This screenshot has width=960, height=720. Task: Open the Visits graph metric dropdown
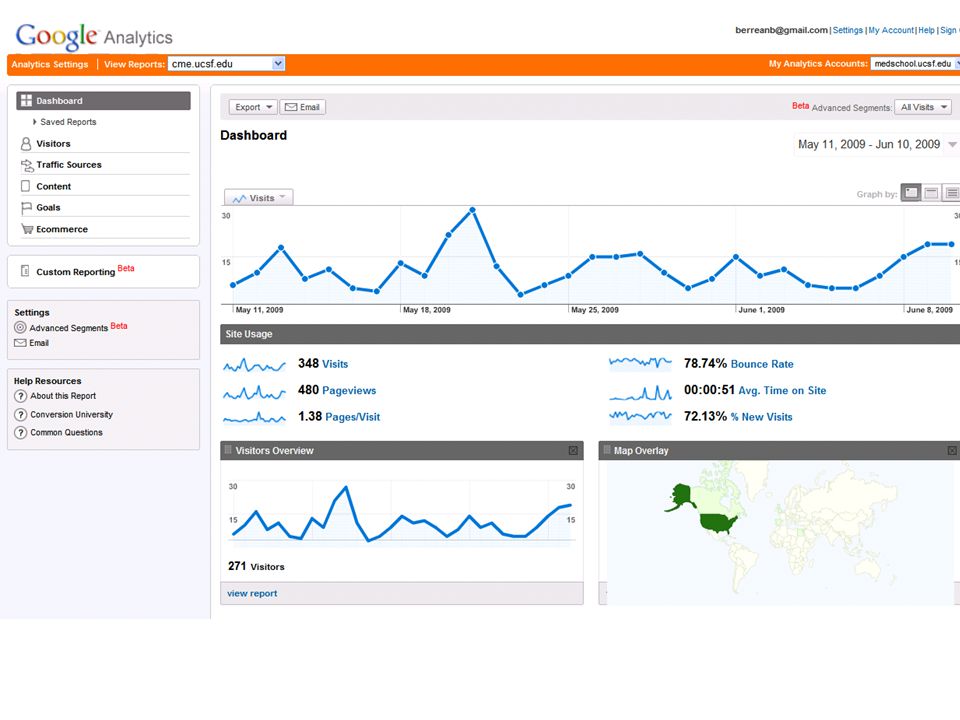pos(259,197)
